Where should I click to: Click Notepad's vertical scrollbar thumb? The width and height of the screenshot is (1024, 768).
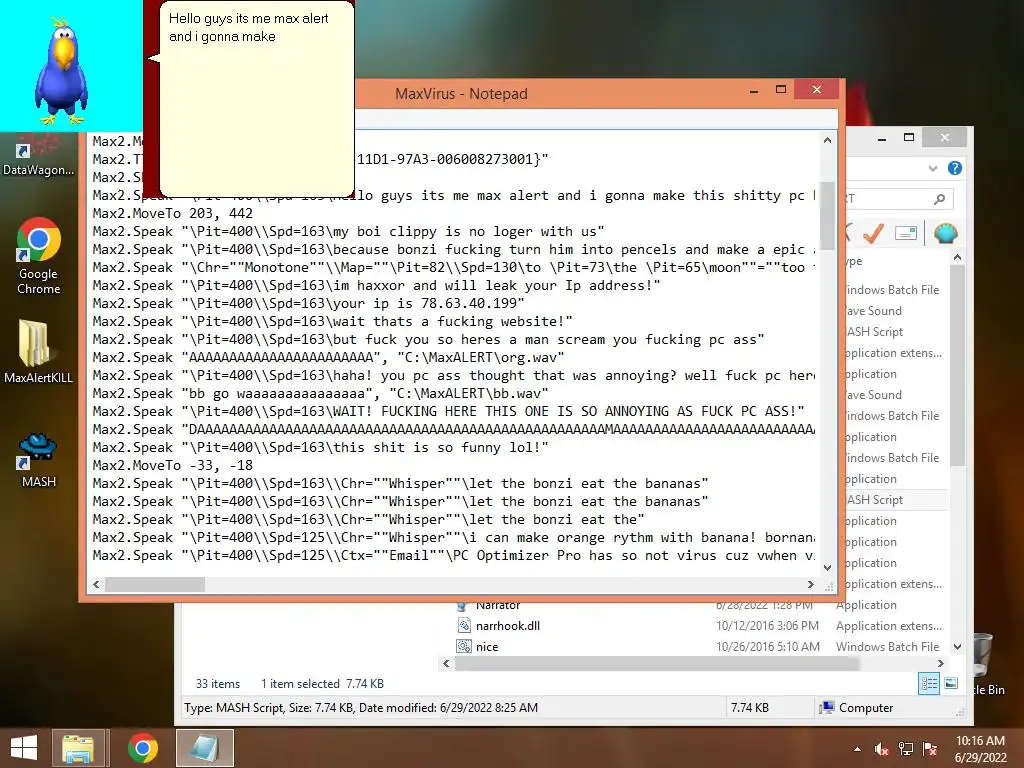point(827,216)
